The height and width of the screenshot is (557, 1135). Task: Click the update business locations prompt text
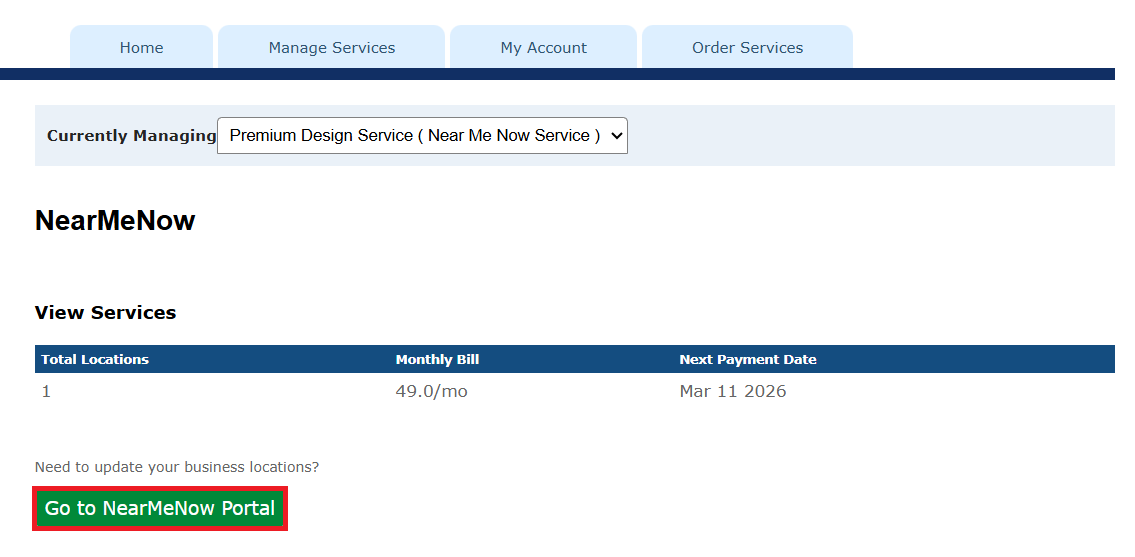[x=176, y=467]
